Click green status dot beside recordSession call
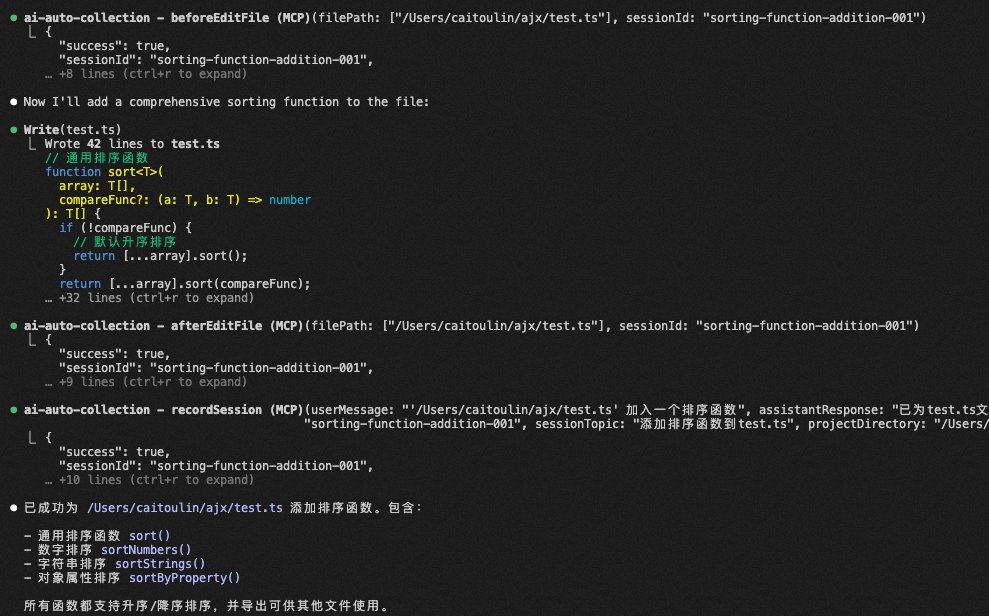The width and height of the screenshot is (989, 616). [13, 410]
